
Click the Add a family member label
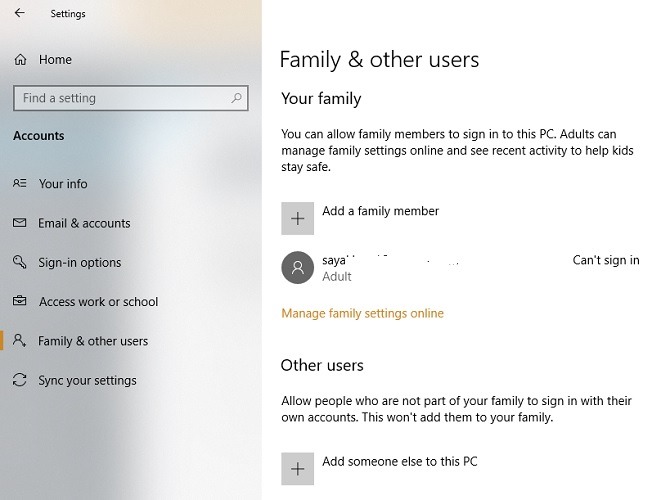pos(380,211)
